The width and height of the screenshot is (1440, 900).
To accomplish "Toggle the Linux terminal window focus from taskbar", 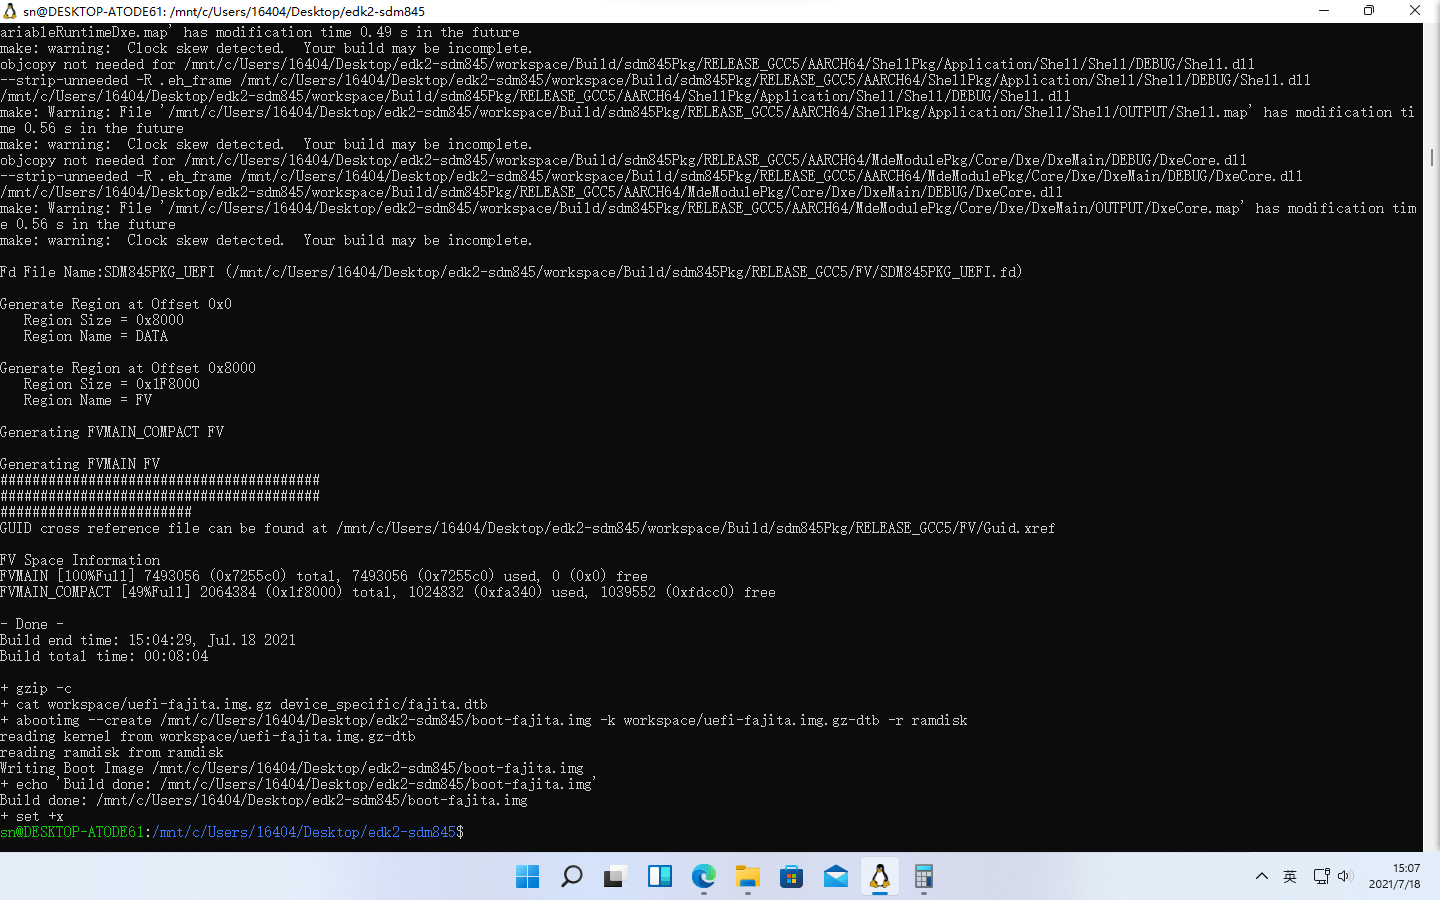I will (x=879, y=876).
